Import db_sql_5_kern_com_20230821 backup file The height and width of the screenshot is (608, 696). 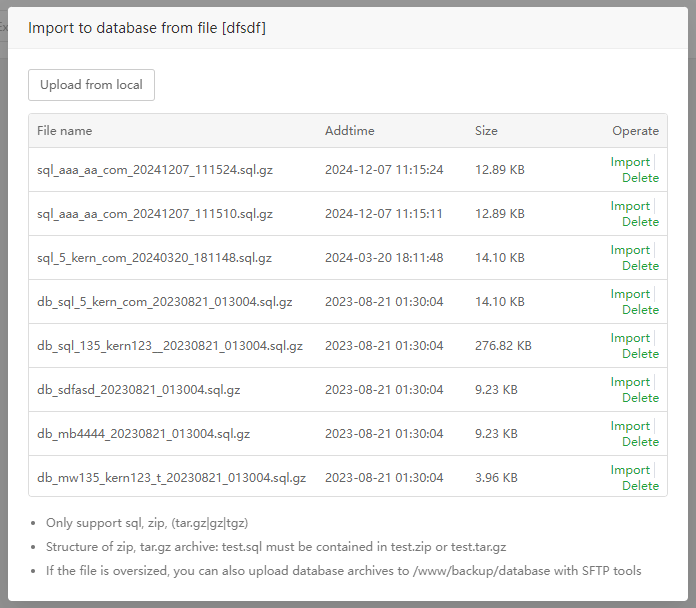tap(630, 294)
